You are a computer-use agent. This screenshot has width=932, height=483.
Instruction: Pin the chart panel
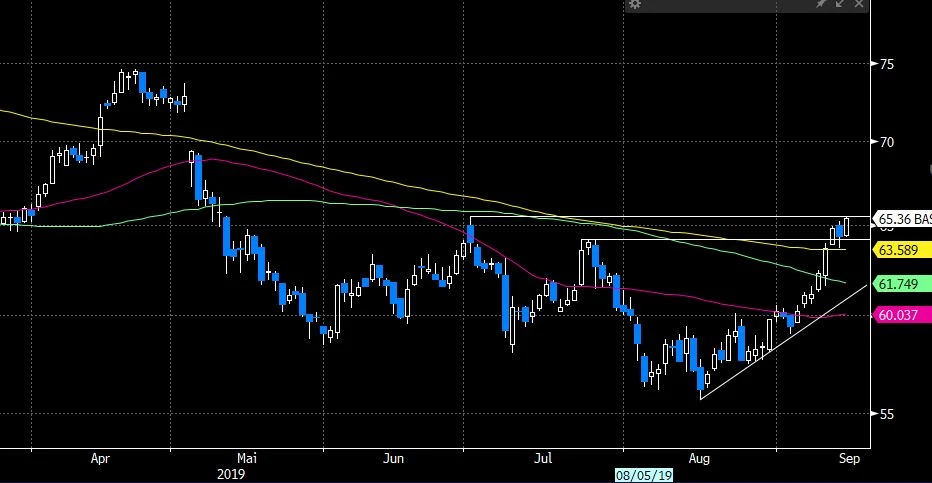[x=822, y=6]
